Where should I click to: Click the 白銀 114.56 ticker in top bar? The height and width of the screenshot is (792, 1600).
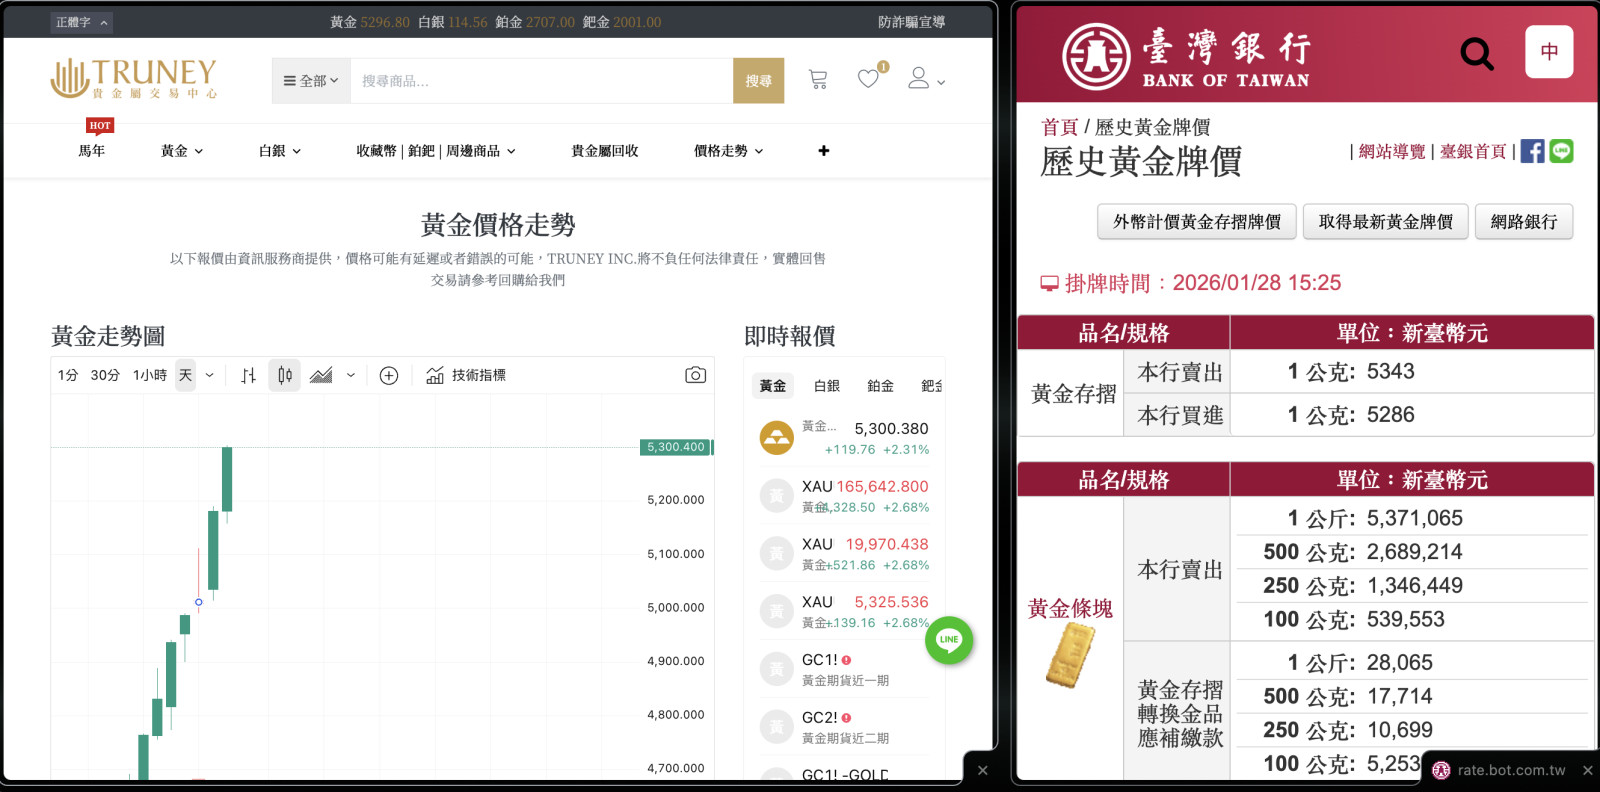pos(453,22)
